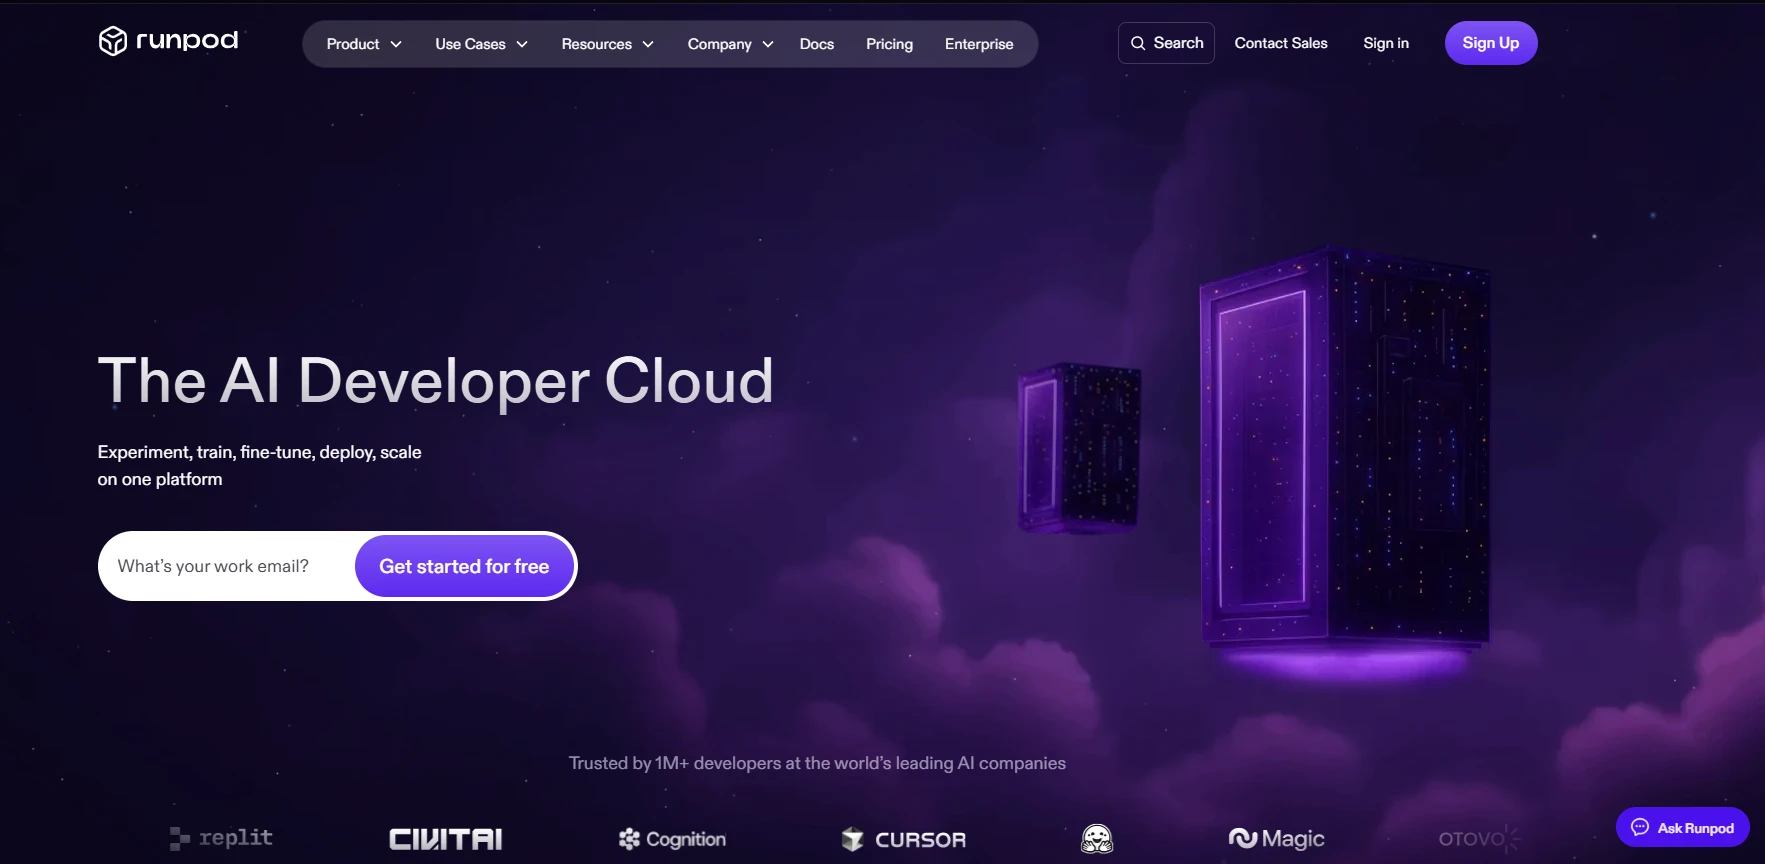
Task: Click the hugging face emoji logo
Action: point(1097,839)
